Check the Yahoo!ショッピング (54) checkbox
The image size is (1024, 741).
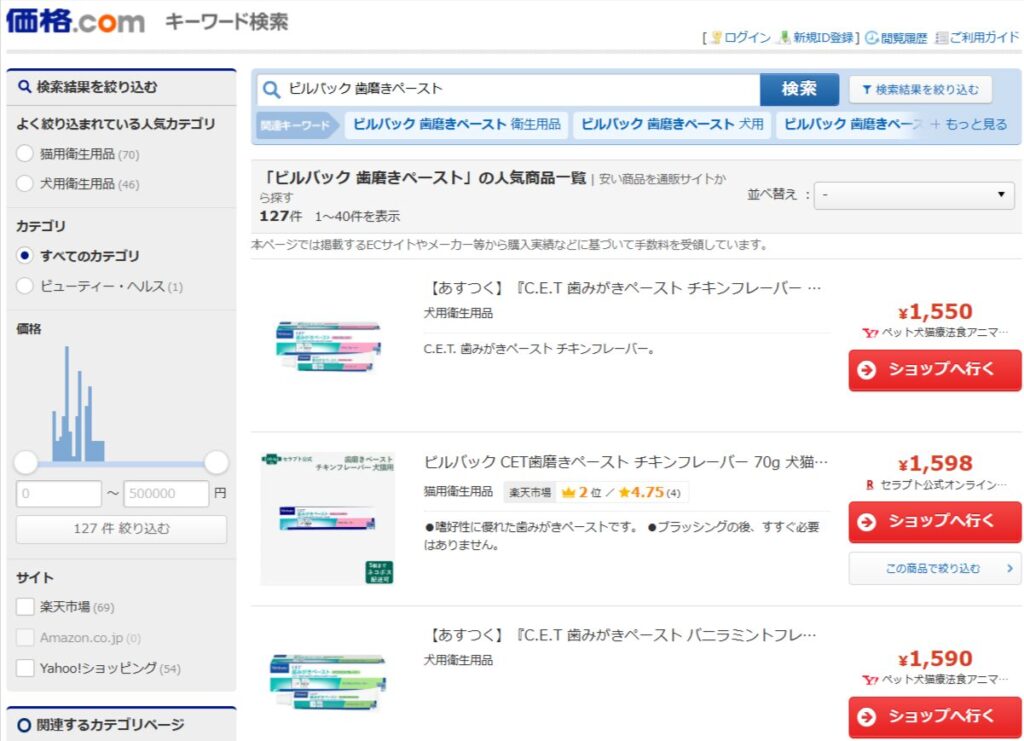pyautogui.click(x=25, y=668)
